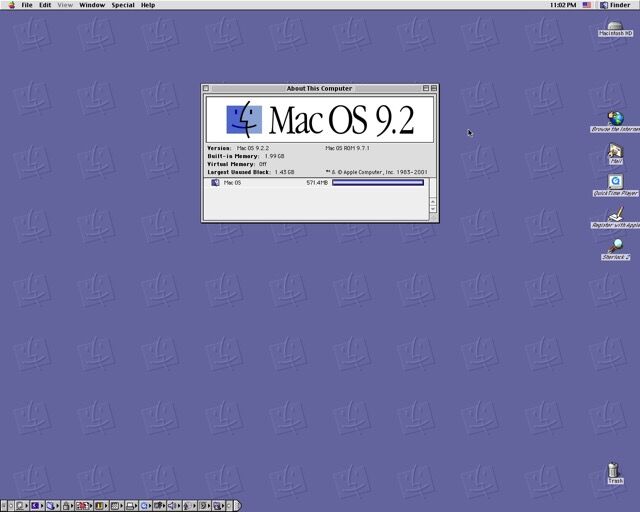Open the File Sharing Control Strip module
Image resolution: width=640 pixels, height=512 pixels.
(x=52, y=506)
